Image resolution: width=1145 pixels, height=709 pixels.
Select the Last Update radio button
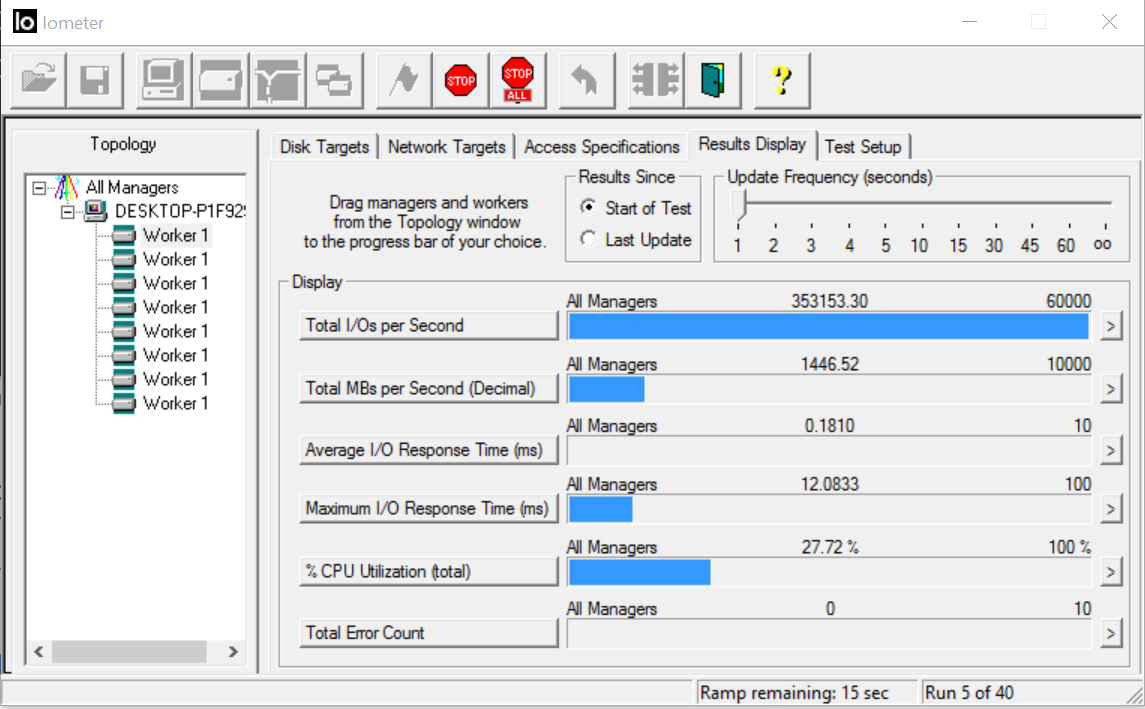(589, 240)
